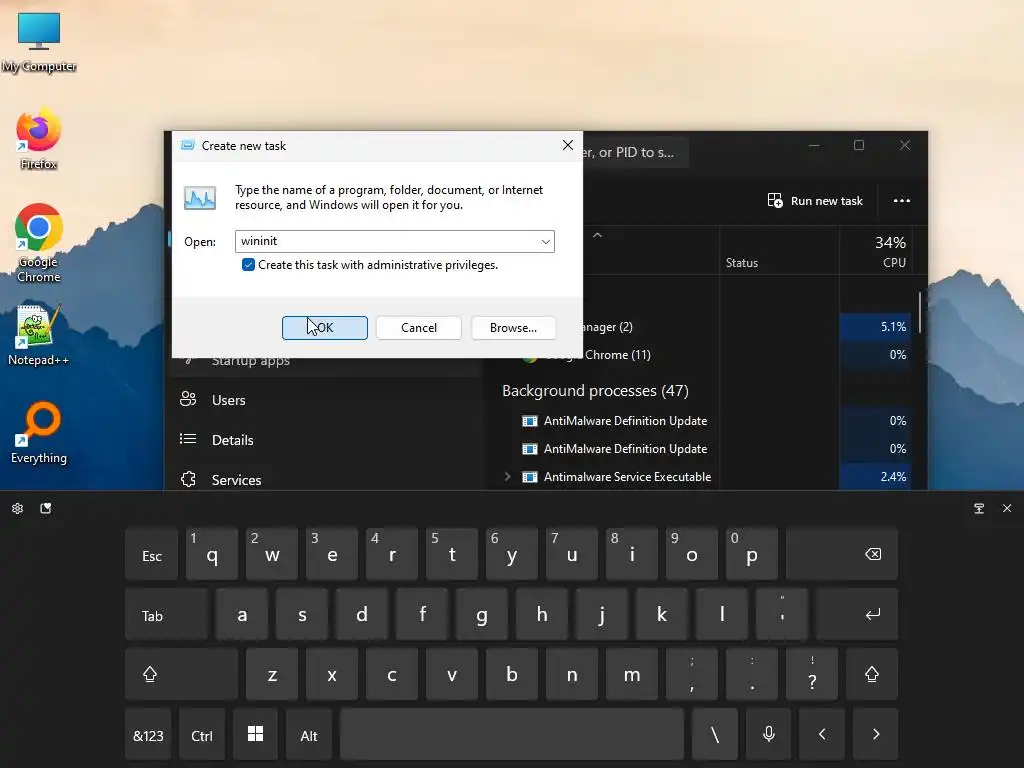Click Task Manager search box
Viewport: 1024px width, 768px height.
[x=633, y=152]
